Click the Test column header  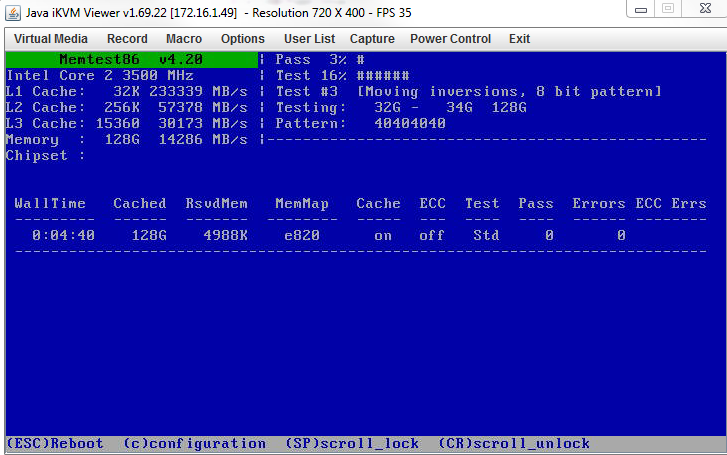[x=482, y=204]
